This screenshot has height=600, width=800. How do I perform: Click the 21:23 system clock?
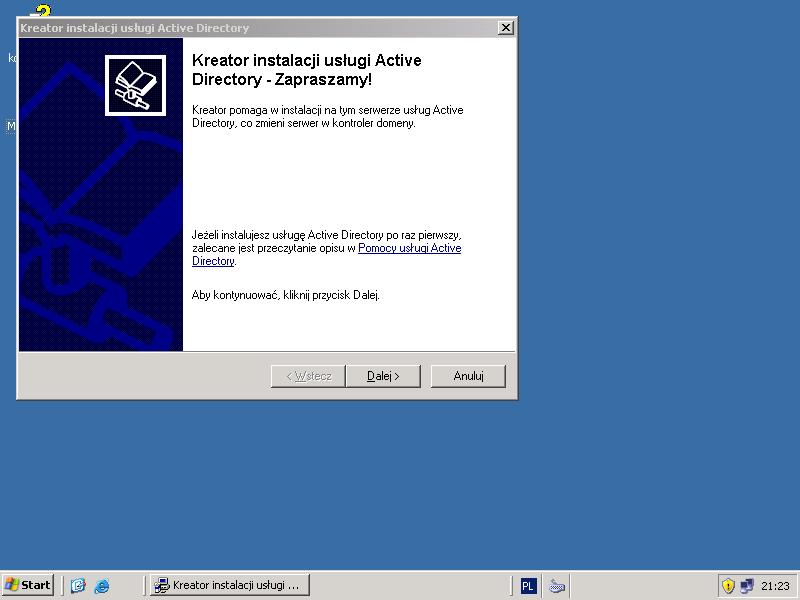click(x=775, y=586)
